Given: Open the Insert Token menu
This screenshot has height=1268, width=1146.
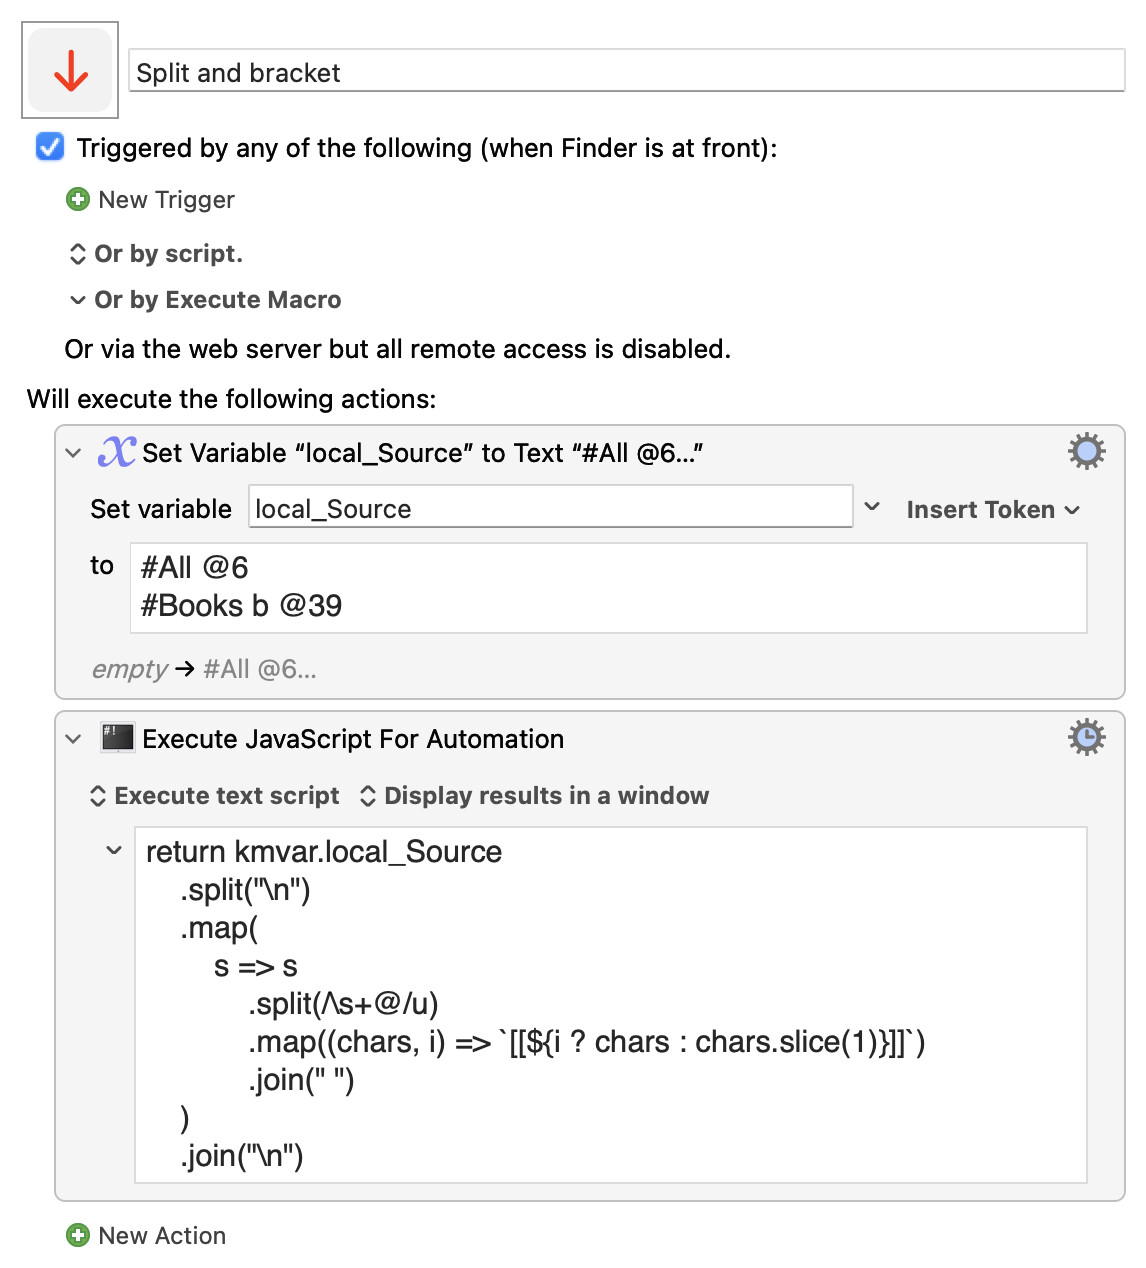Looking at the screenshot, I should click(x=992, y=510).
